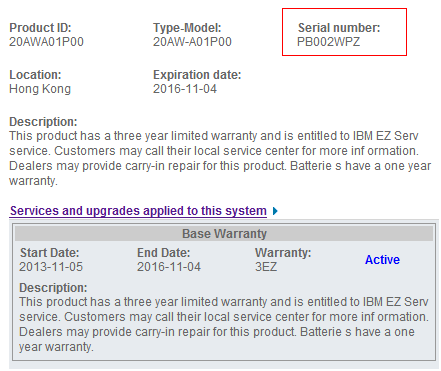Click the Type-Model value 20AW-A01P00

click(x=192, y=42)
